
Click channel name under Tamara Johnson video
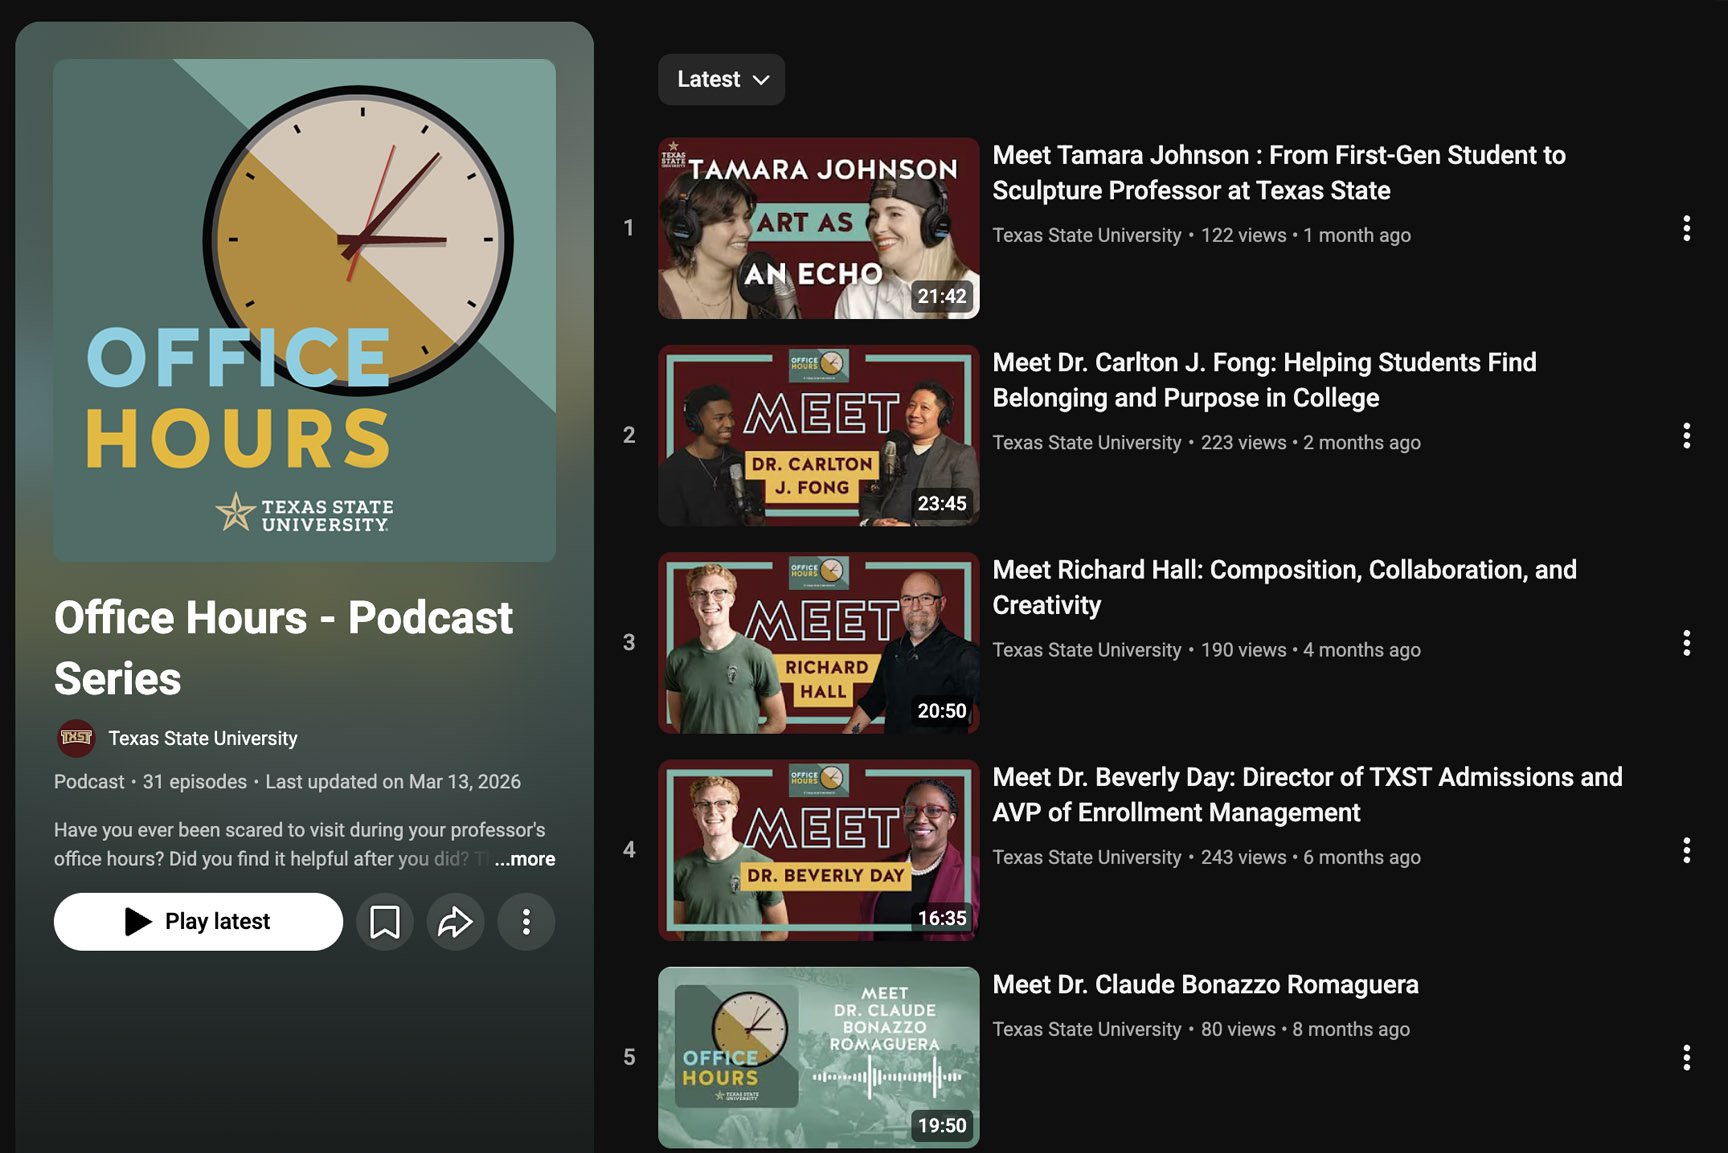[1087, 235]
